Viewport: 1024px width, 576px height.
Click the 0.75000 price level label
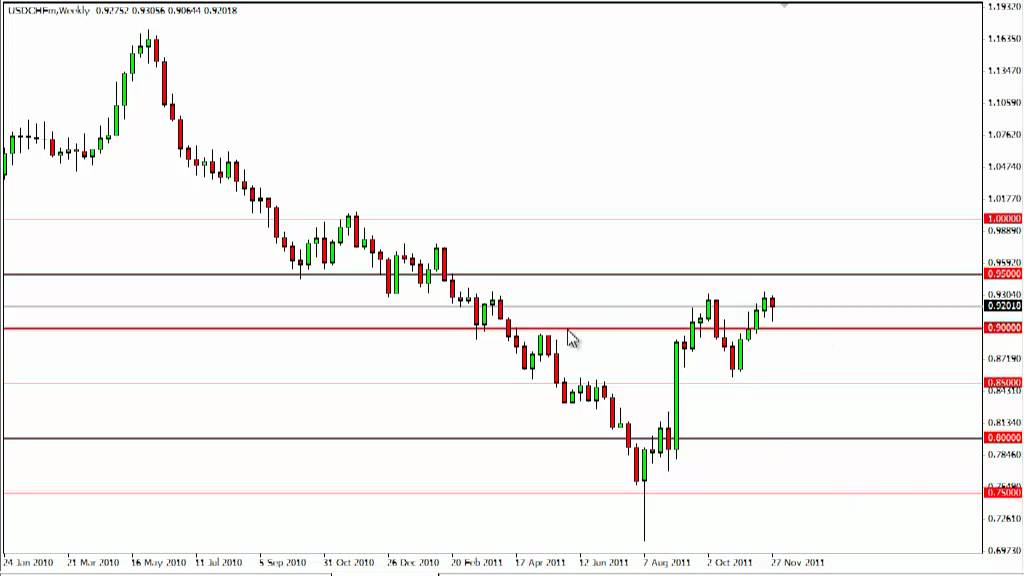(x=1003, y=492)
